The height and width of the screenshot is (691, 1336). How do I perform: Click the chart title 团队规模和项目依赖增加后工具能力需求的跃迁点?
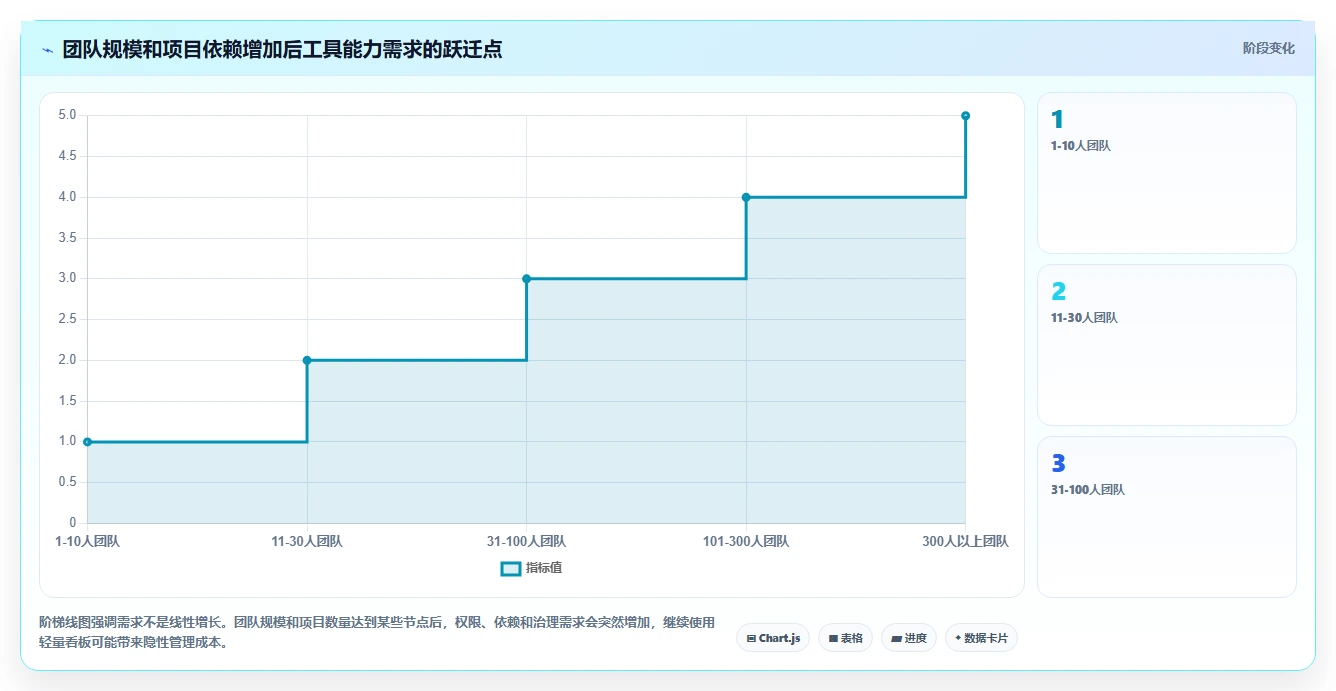282,49
